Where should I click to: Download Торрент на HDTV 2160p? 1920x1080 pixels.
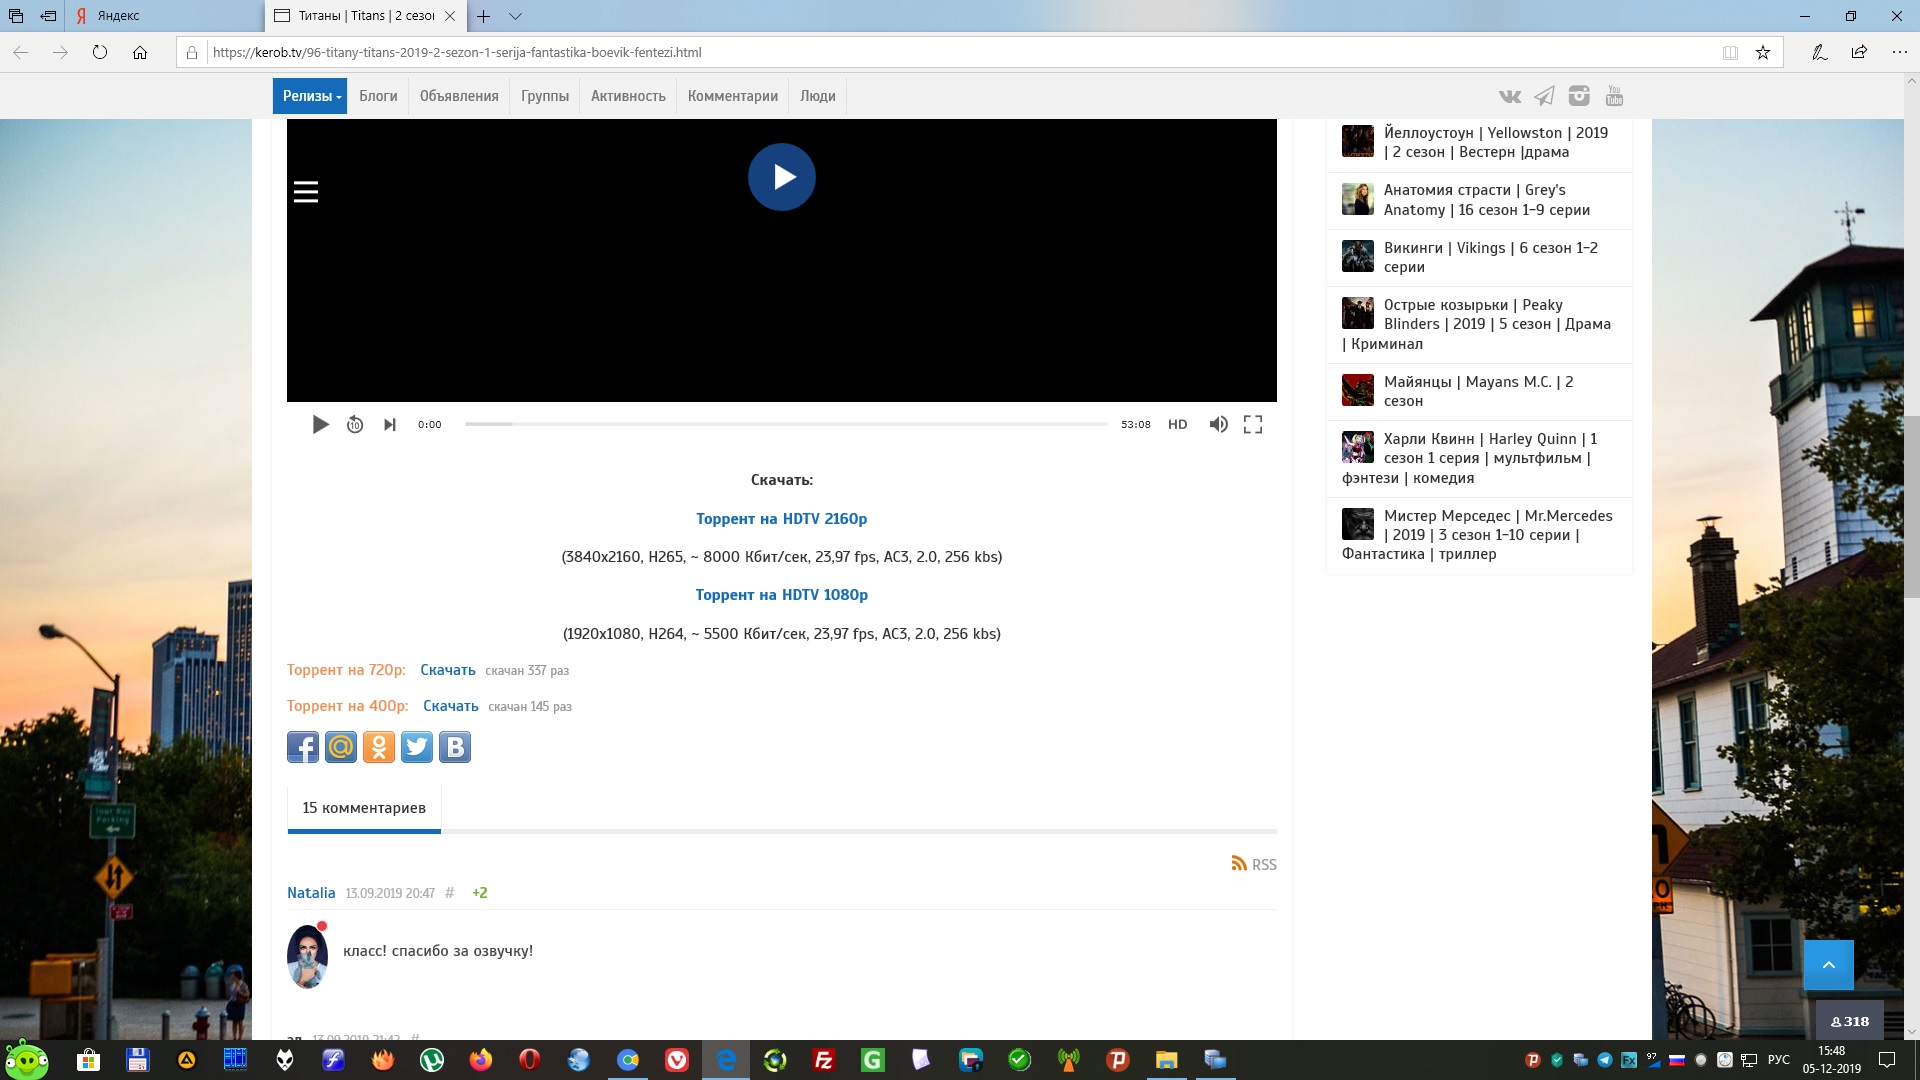(781, 519)
